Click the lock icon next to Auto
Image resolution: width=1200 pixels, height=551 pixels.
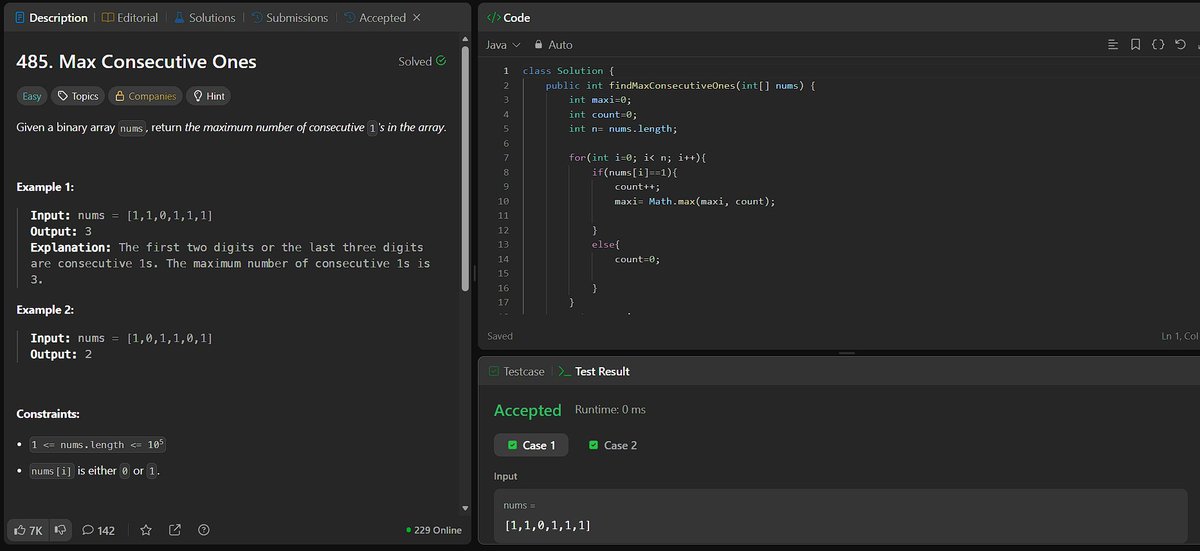[x=539, y=45]
